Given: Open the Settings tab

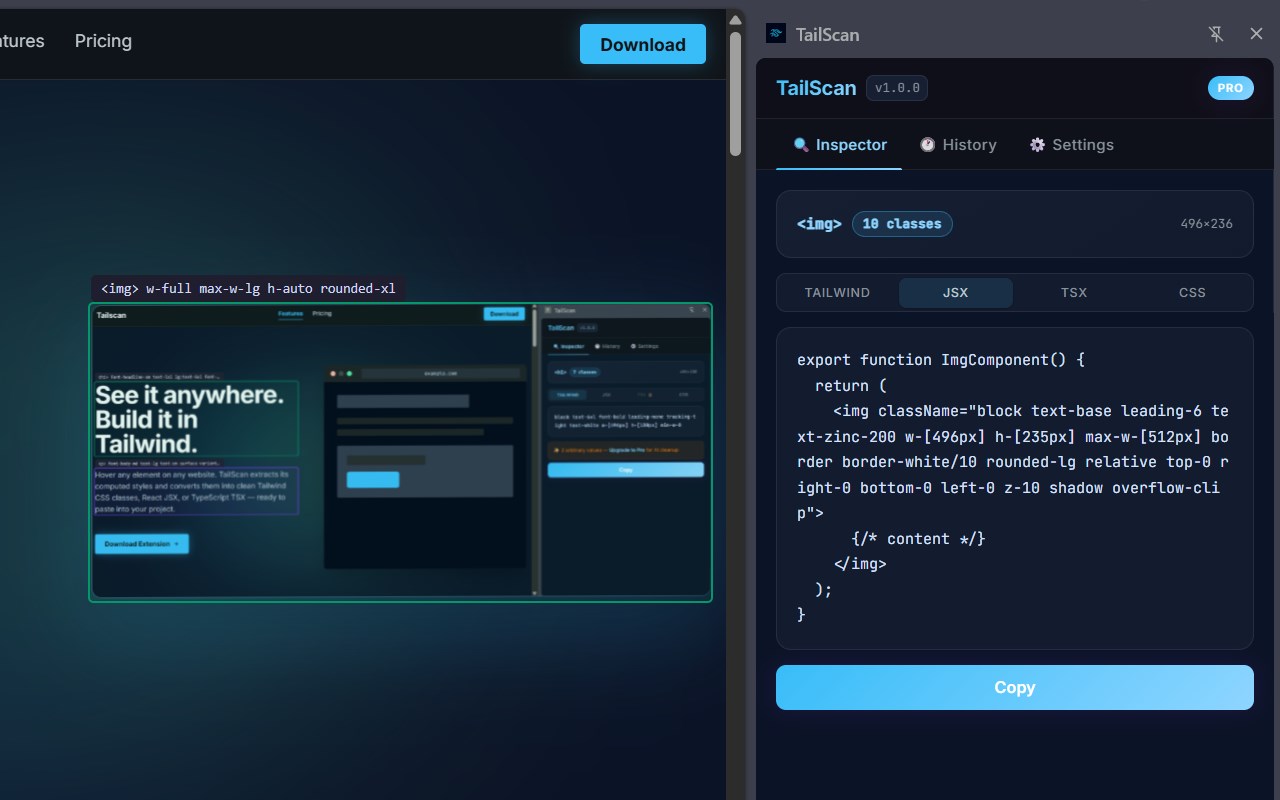Looking at the screenshot, I should point(1072,145).
